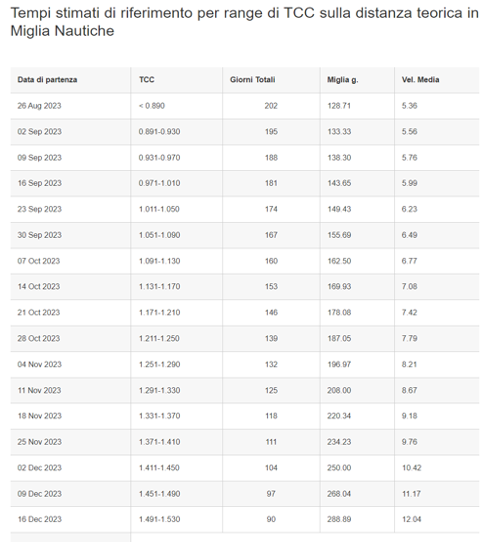Click the 'Miglia g.' column header
This screenshot has height=542, width=482.
click(343, 80)
